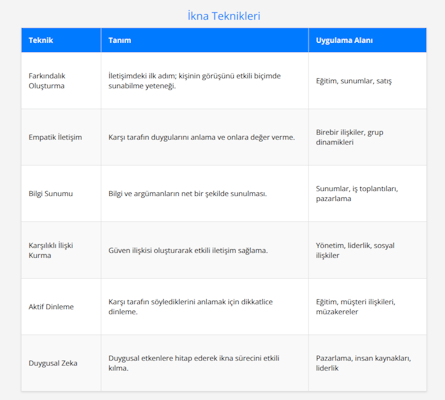Click the İkna Teknikleri title
Image resolution: width=445 pixels, height=400 pixels.
click(224, 16)
